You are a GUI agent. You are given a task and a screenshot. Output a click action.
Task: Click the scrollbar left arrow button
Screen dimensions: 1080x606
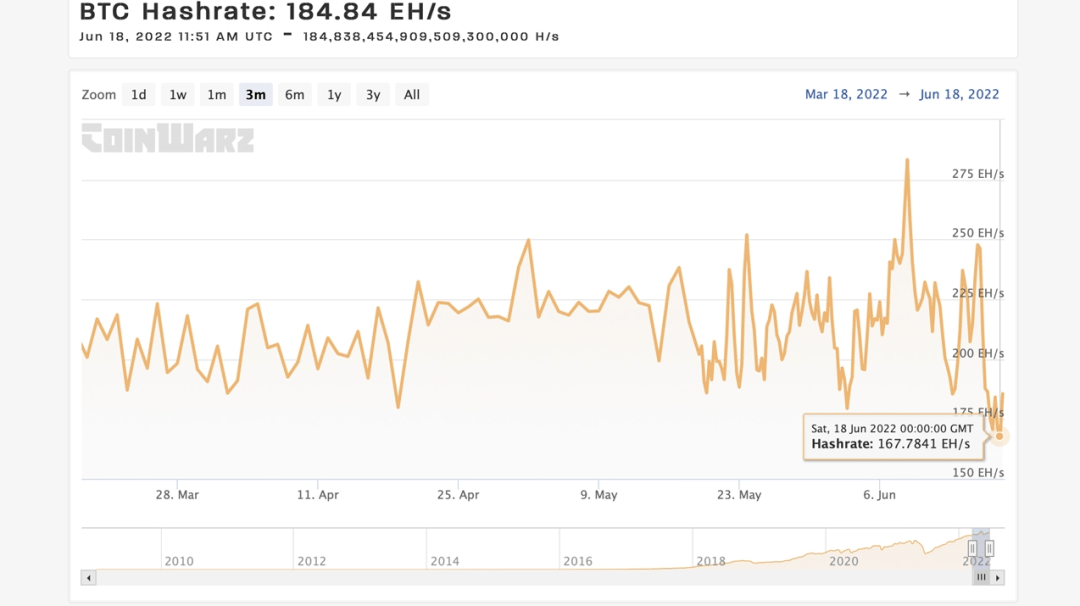pyautogui.click(x=89, y=577)
